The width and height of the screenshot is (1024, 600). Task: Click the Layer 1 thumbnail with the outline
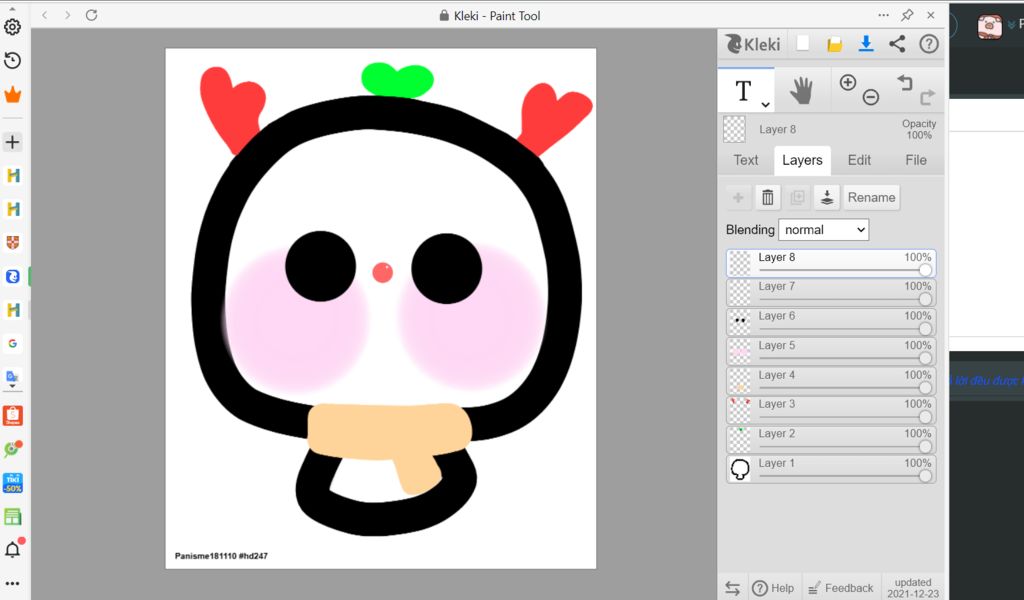740,469
